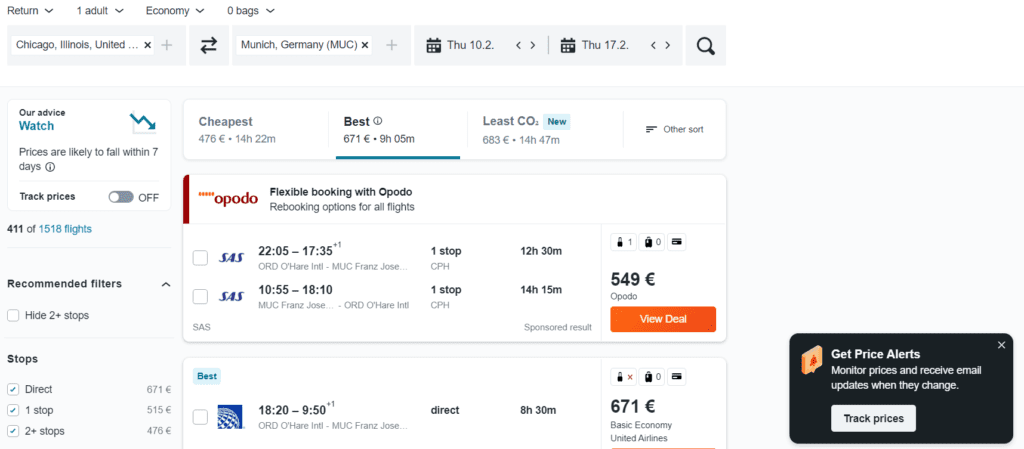Close the Get Price Alerts popup
1024x449 pixels.
click(x=1001, y=345)
